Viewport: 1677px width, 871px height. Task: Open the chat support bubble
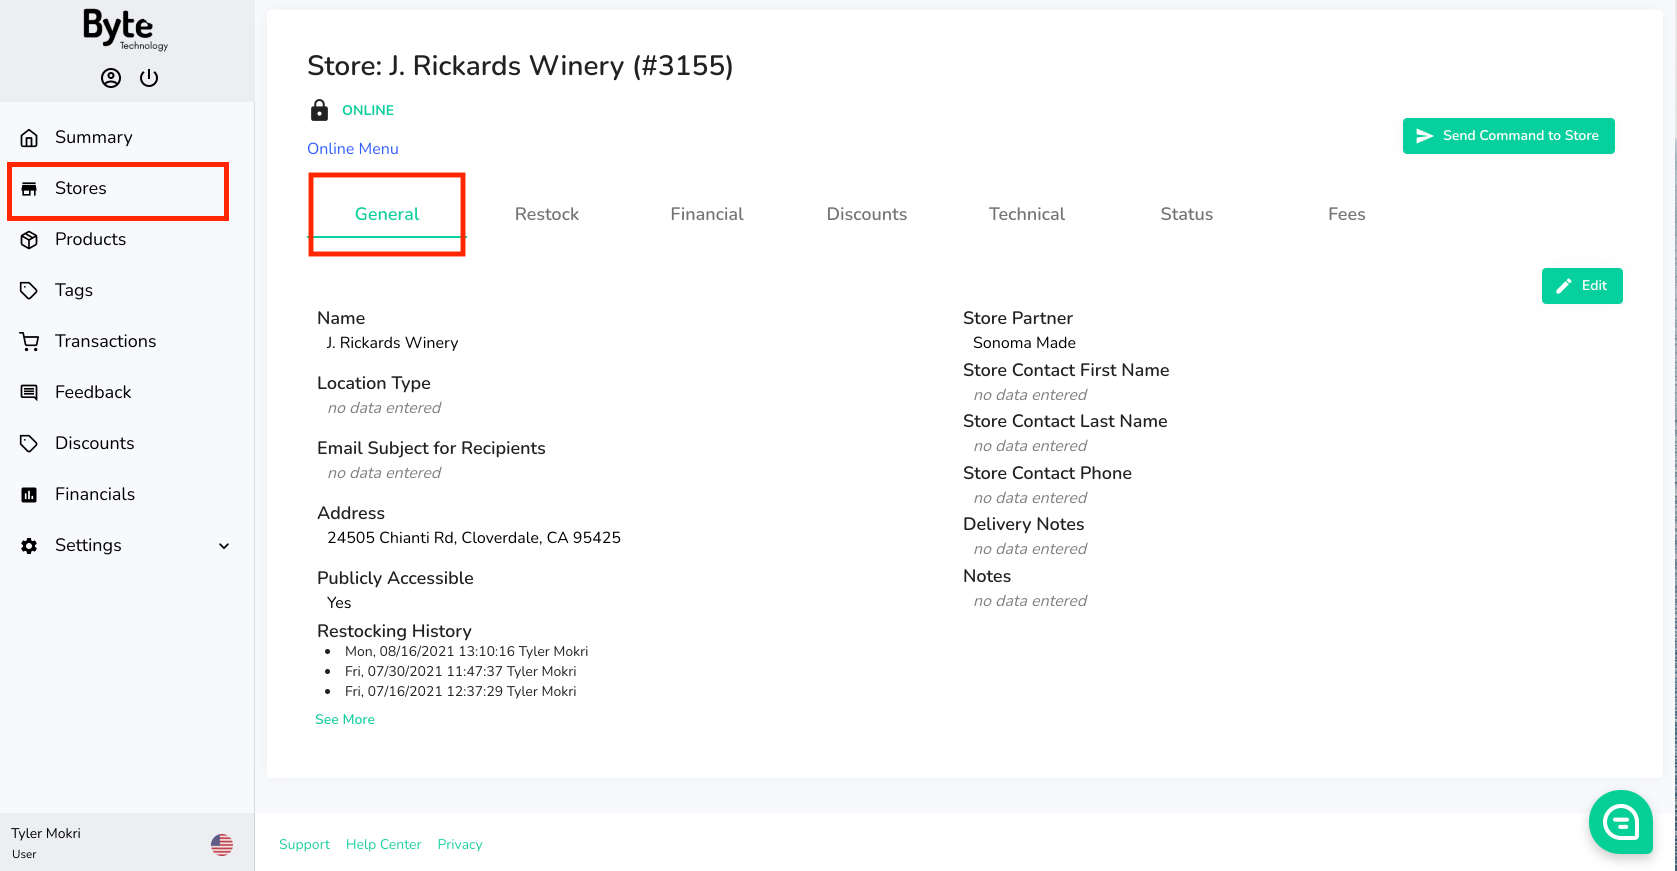[x=1621, y=822]
